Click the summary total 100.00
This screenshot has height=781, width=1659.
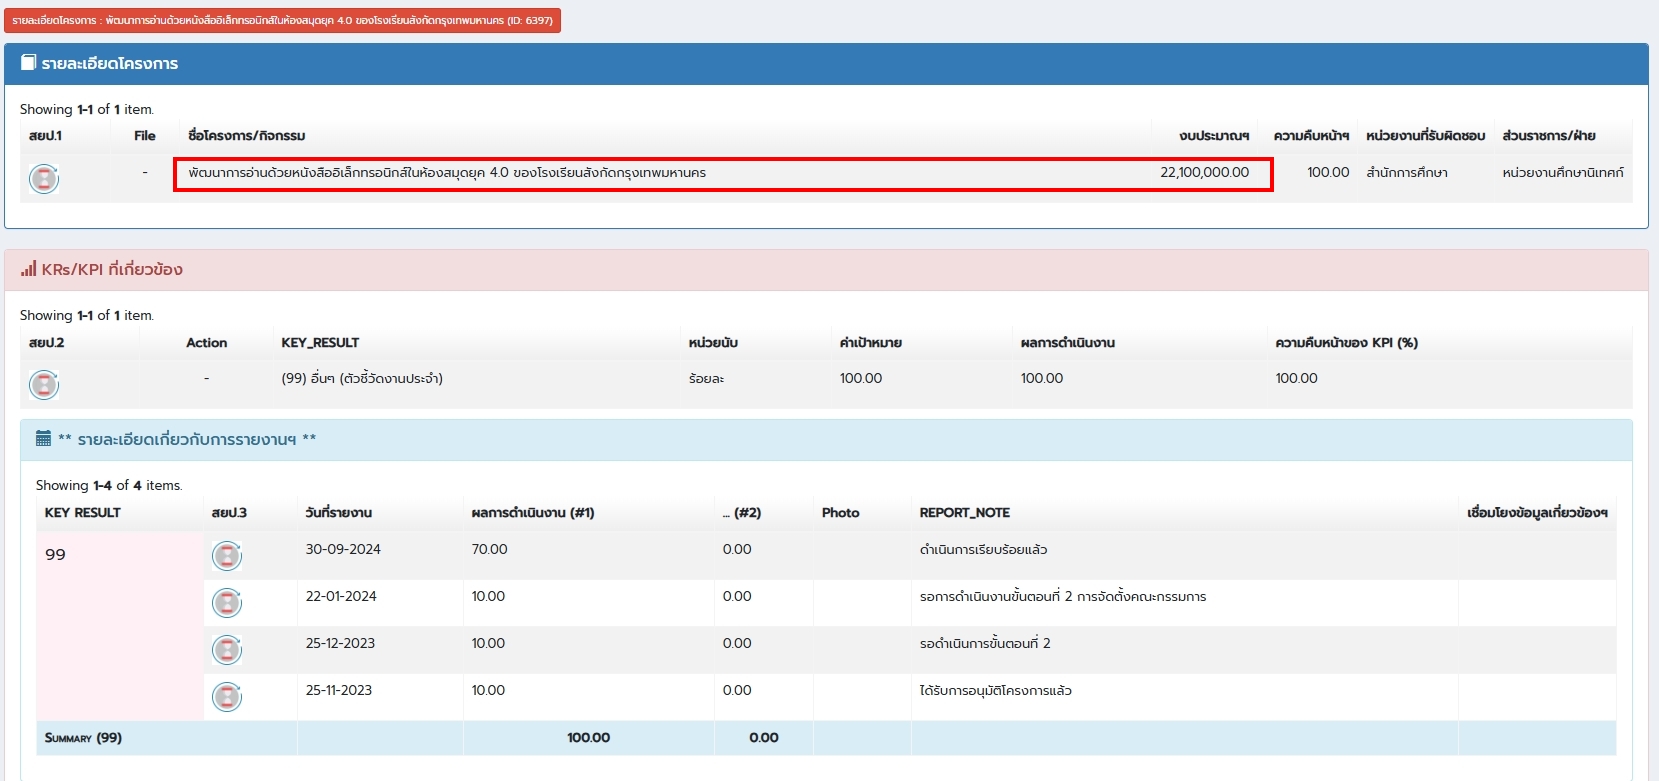point(588,738)
